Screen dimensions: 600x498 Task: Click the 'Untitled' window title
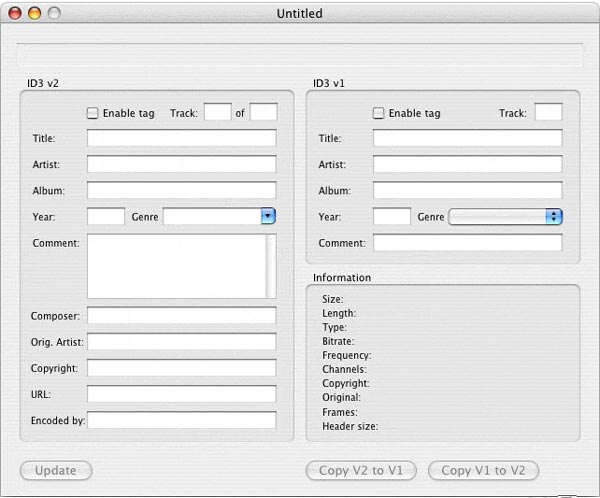(300, 13)
